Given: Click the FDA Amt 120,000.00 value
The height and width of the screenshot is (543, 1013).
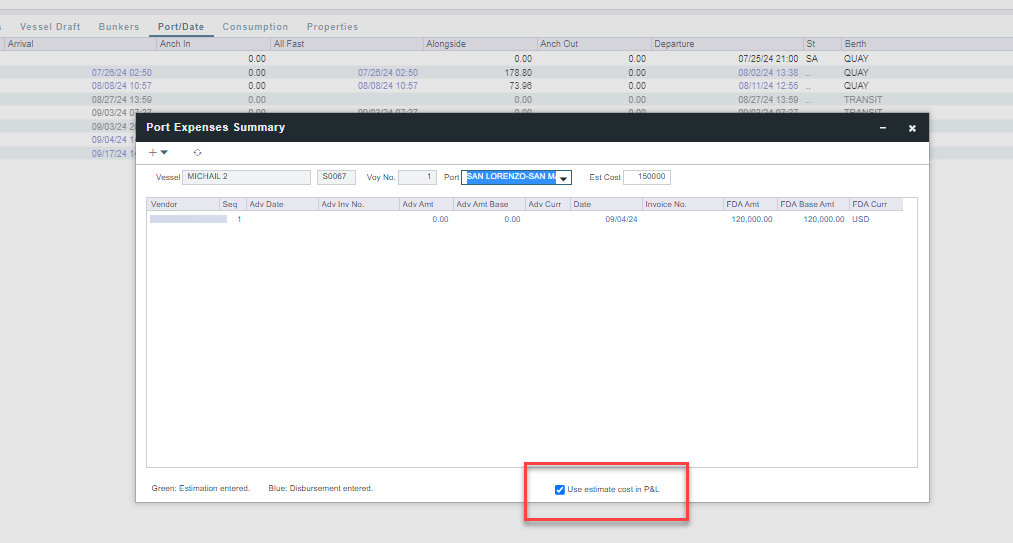Looking at the screenshot, I should [751, 219].
